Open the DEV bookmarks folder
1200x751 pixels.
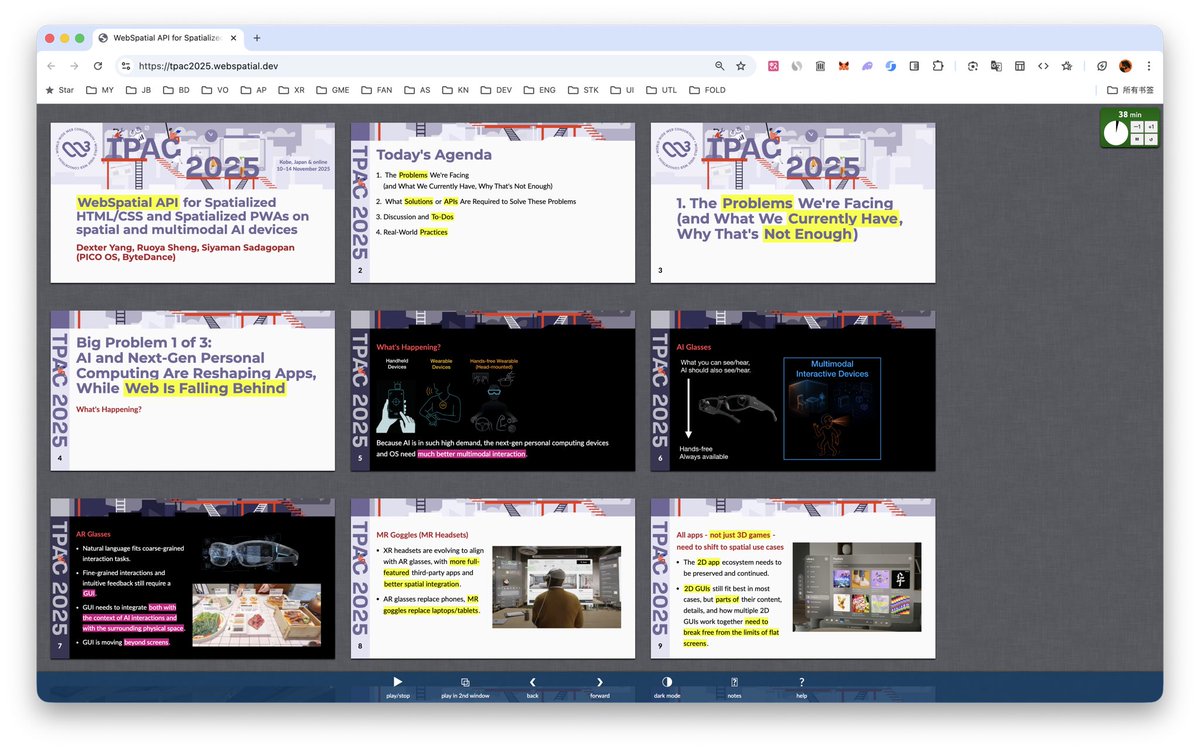click(x=497, y=90)
